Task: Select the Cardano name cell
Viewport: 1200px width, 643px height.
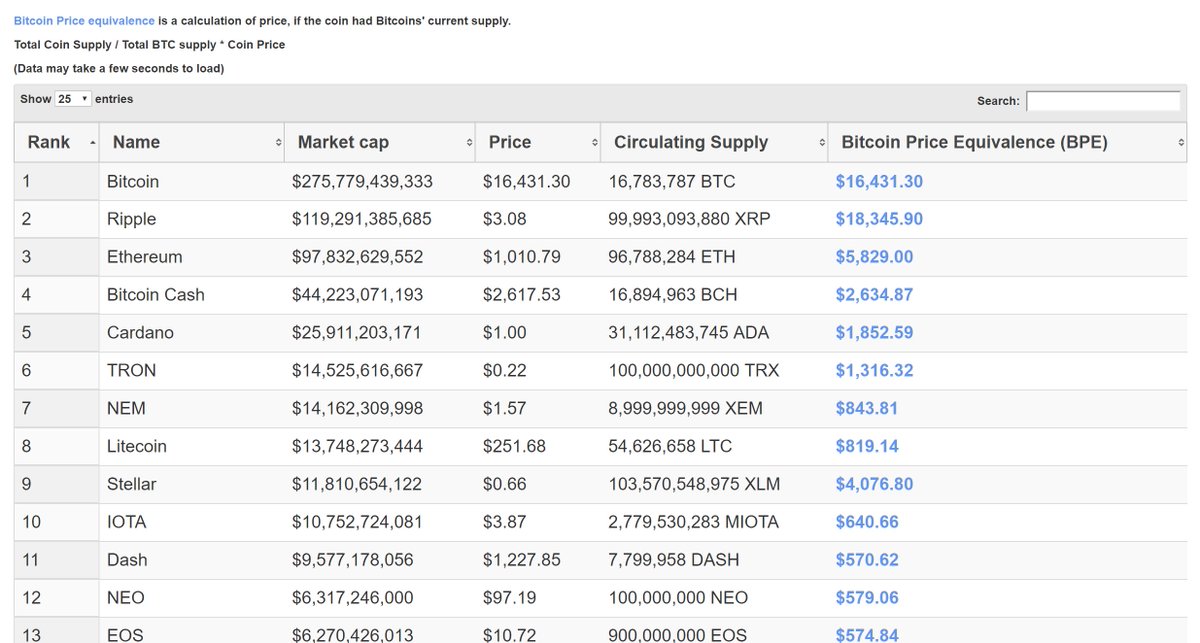Action: pyautogui.click(x=192, y=333)
